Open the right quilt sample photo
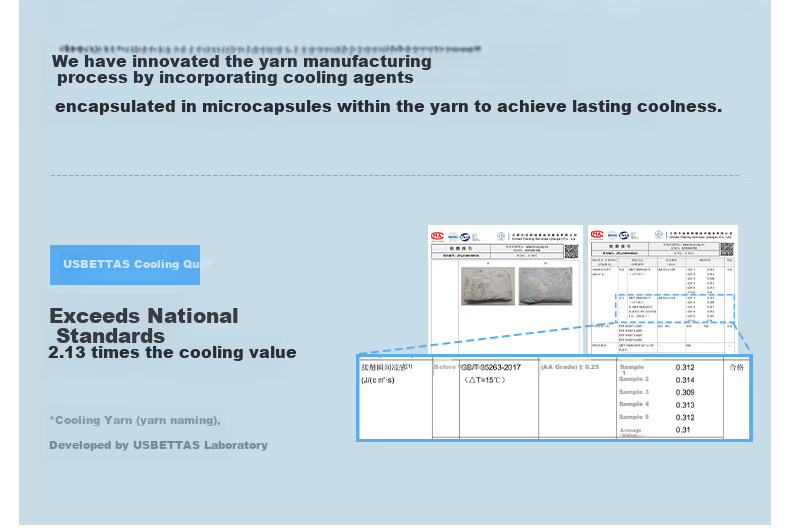Viewport: 790px width, 530px height. pyautogui.click(x=545, y=286)
